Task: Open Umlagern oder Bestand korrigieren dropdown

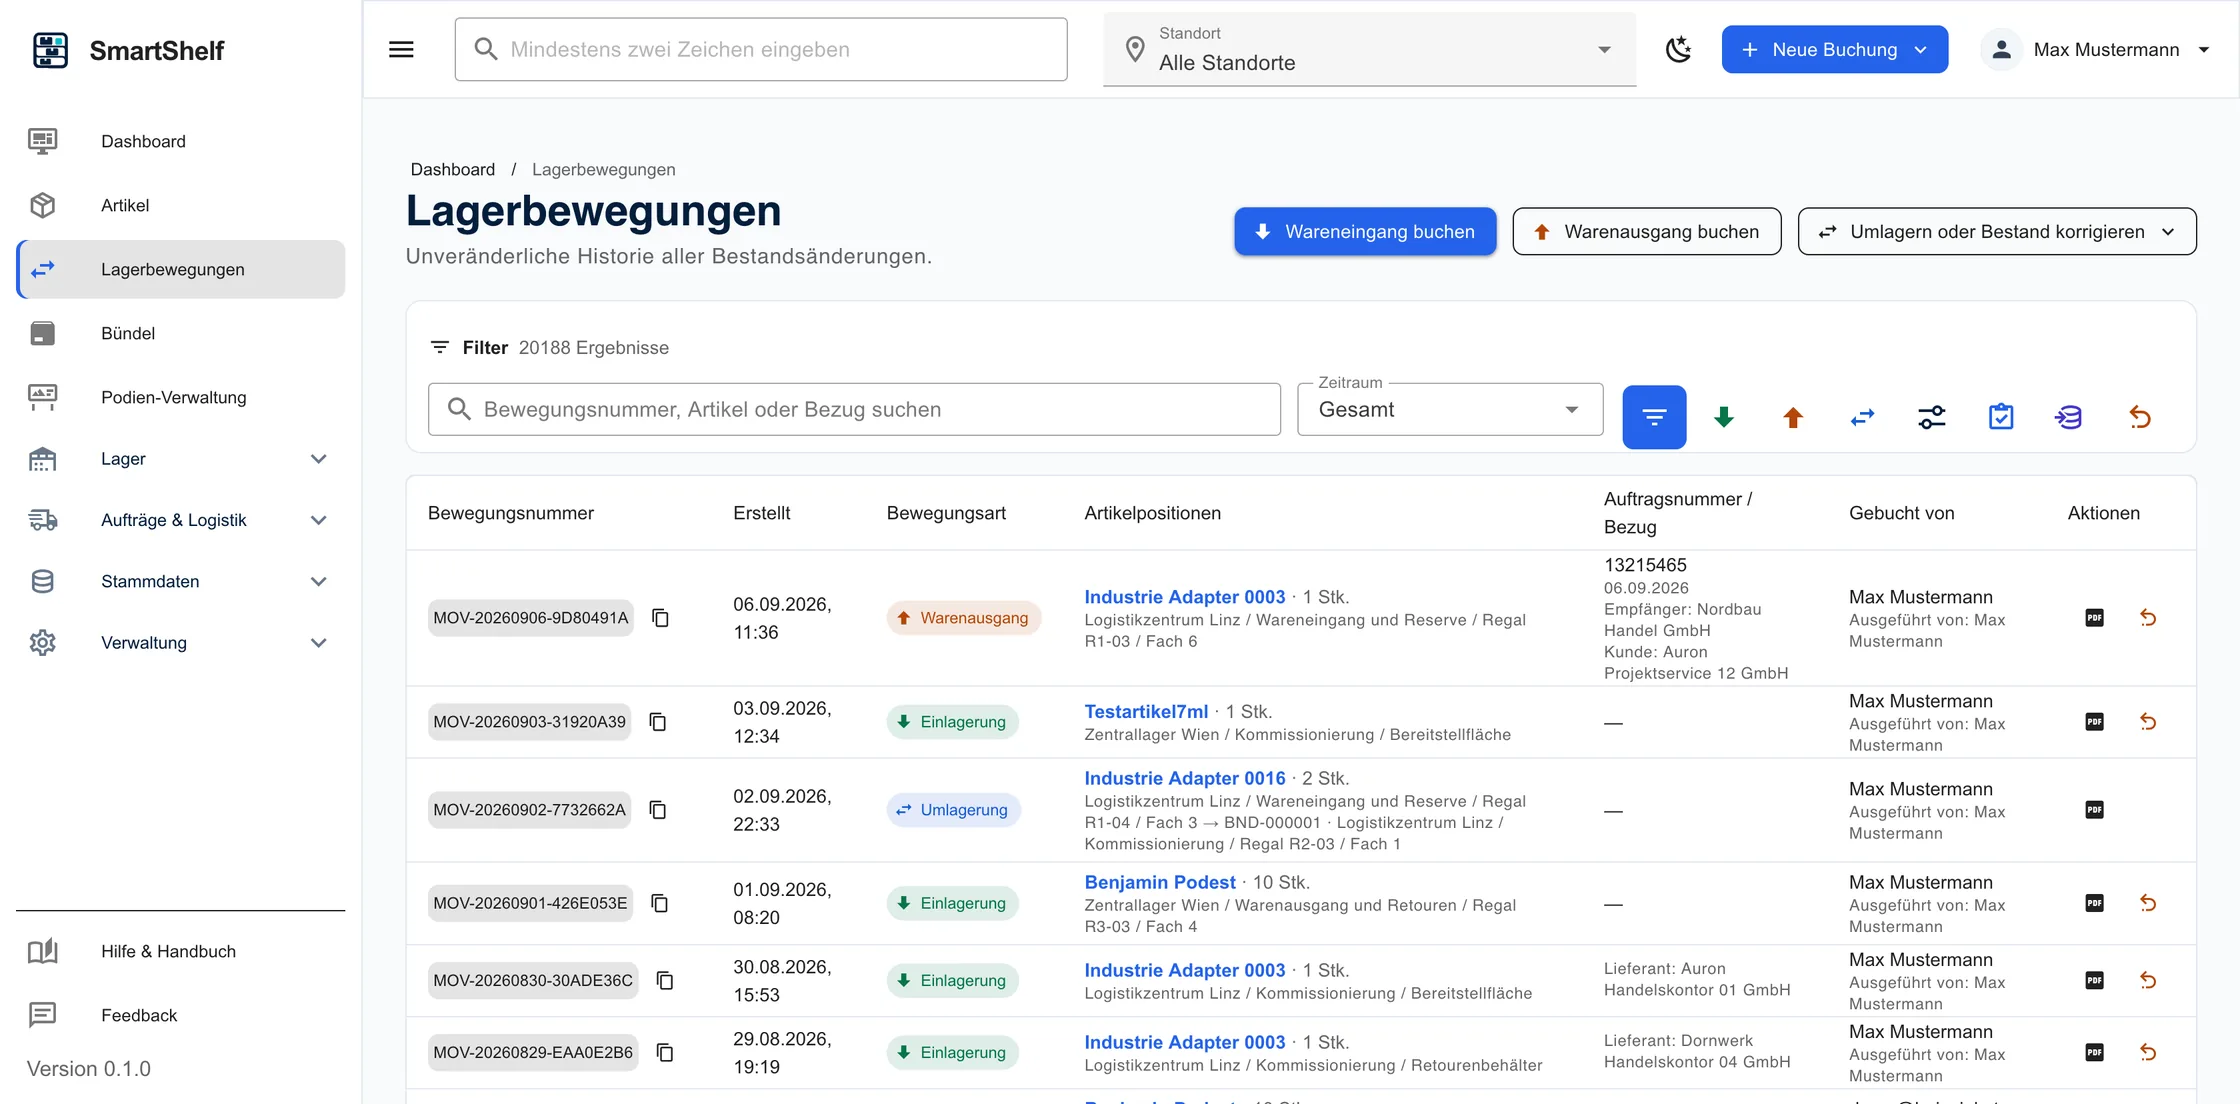Action: (x=1997, y=231)
